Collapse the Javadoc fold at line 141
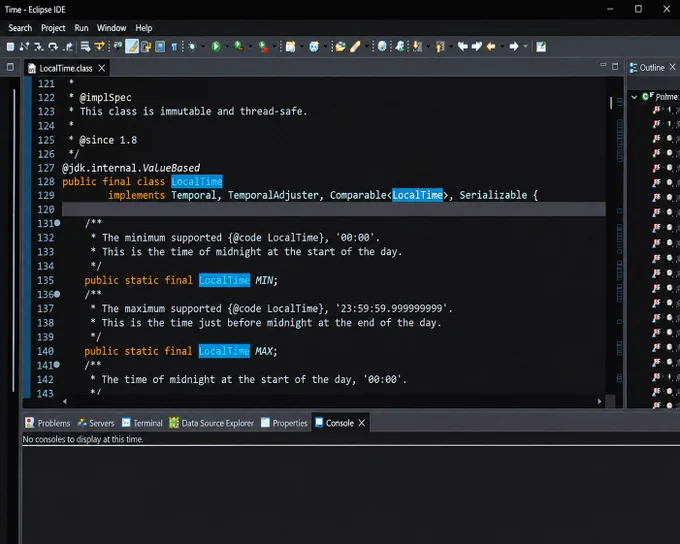The height and width of the screenshot is (544, 680). point(57,365)
